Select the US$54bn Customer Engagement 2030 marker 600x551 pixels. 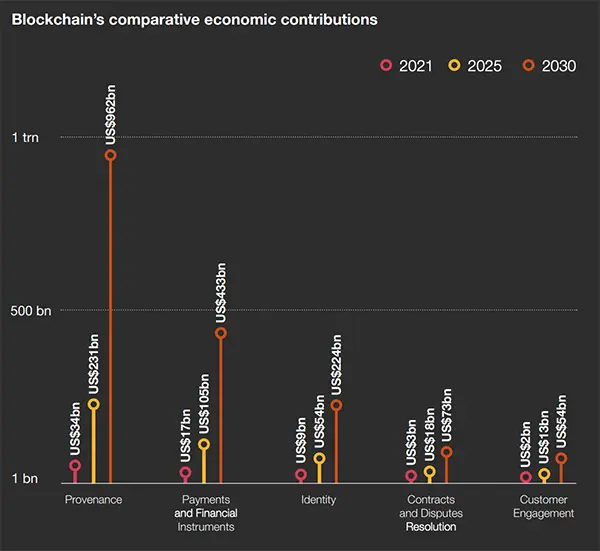coord(561,458)
